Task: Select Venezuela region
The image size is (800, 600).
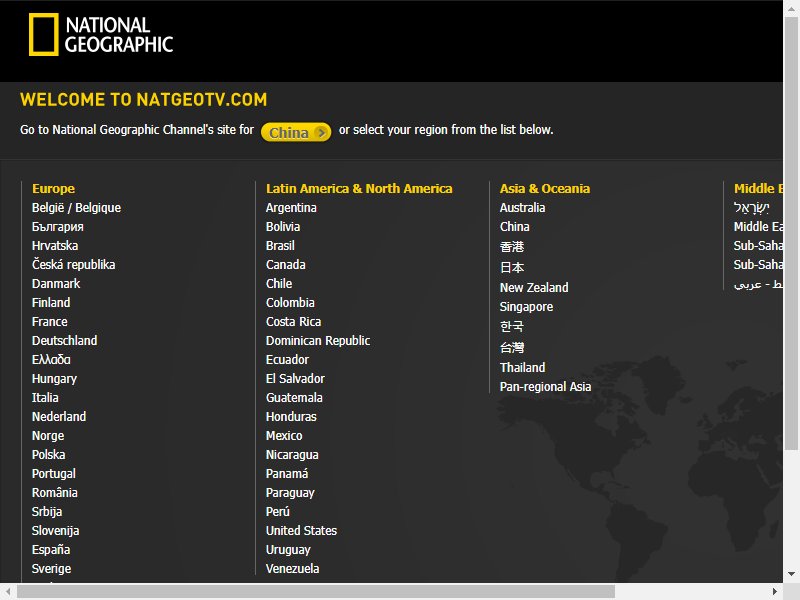Action: 292,568
